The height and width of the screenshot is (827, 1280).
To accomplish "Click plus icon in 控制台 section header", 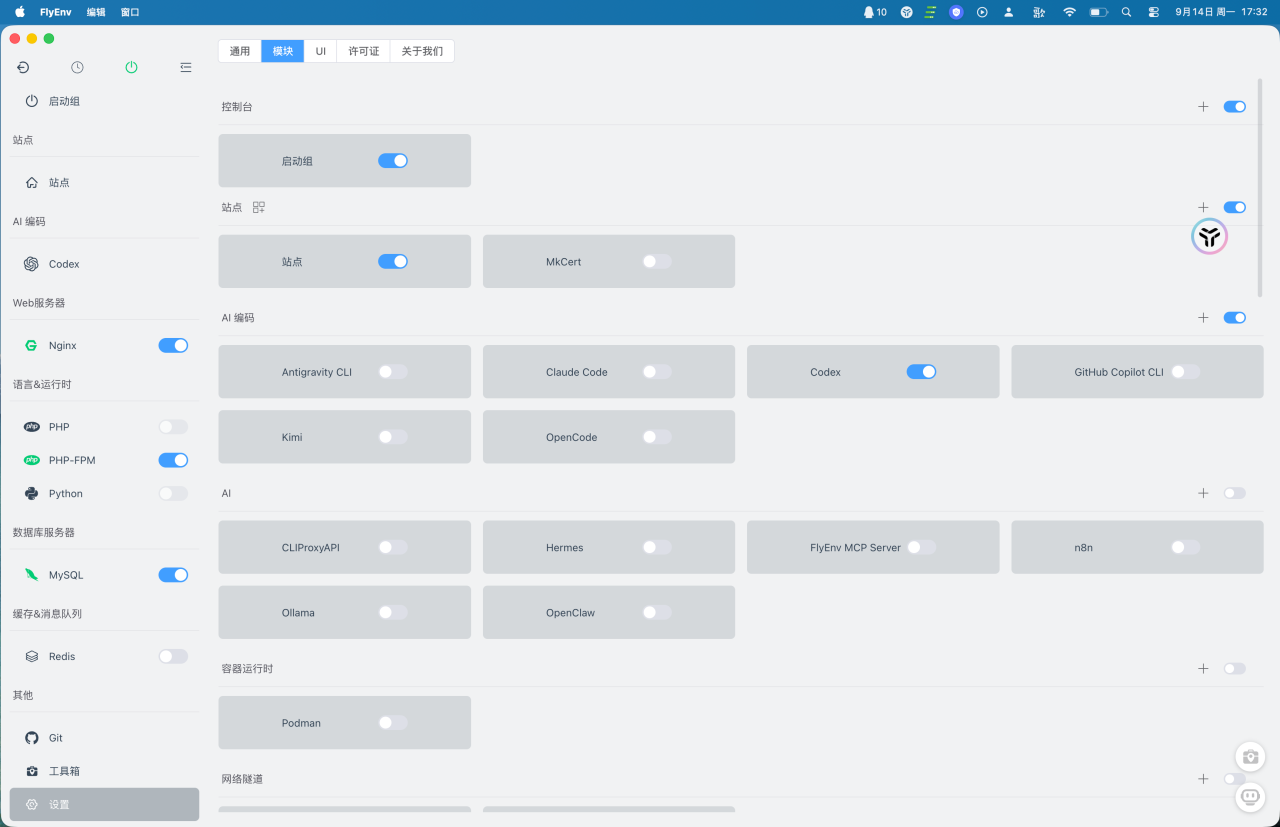I will tap(1203, 106).
